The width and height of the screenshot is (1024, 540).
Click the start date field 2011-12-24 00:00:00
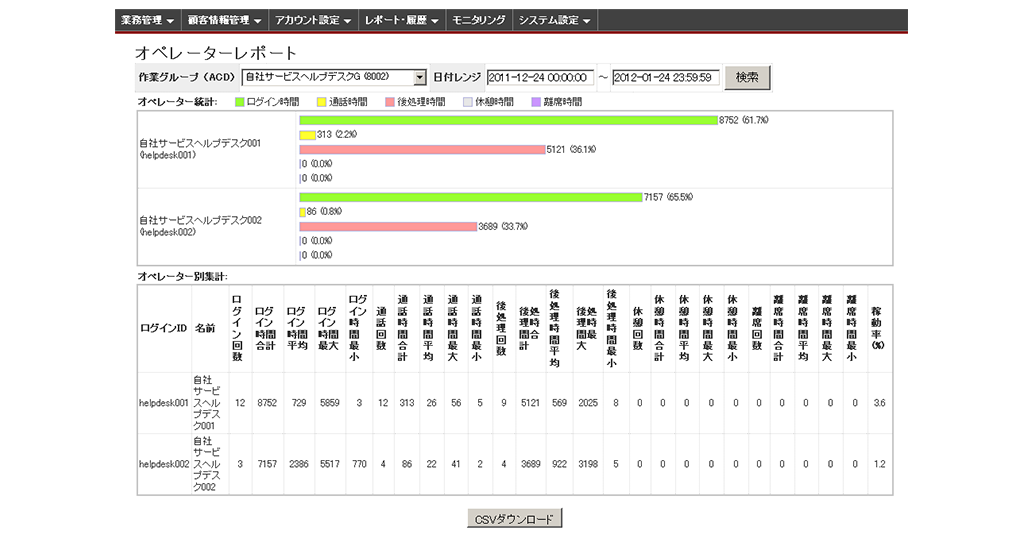(x=540, y=78)
